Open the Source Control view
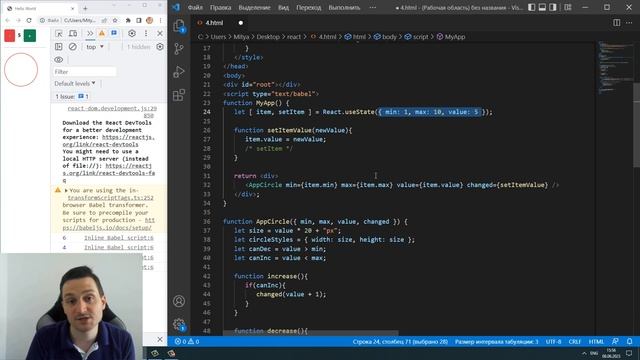640x360 pixels. click(x=179, y=49)
